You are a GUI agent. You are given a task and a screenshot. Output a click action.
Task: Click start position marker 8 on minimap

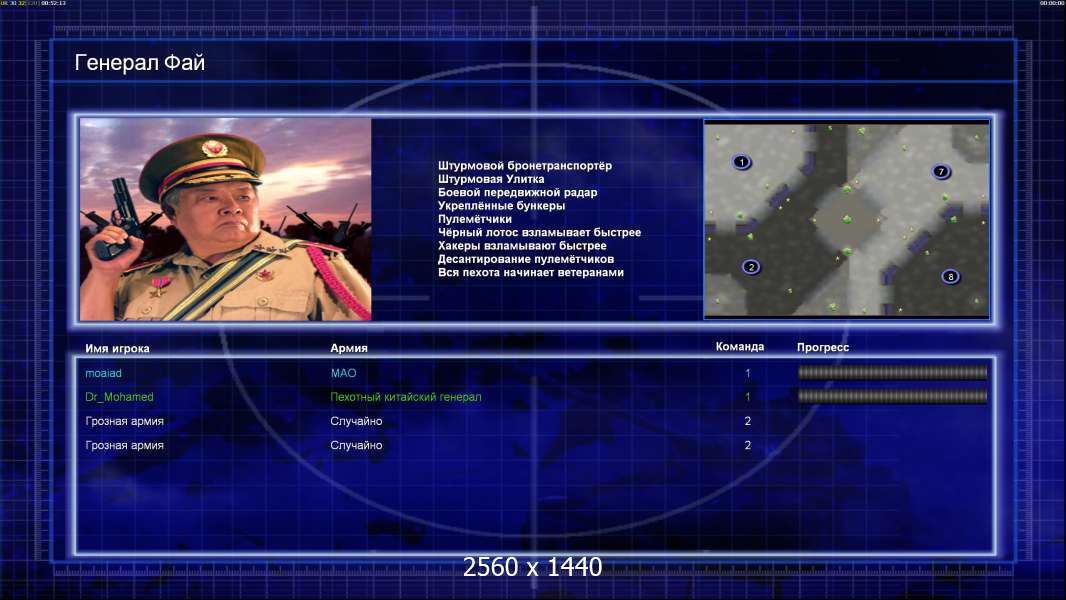pos(950,276)
